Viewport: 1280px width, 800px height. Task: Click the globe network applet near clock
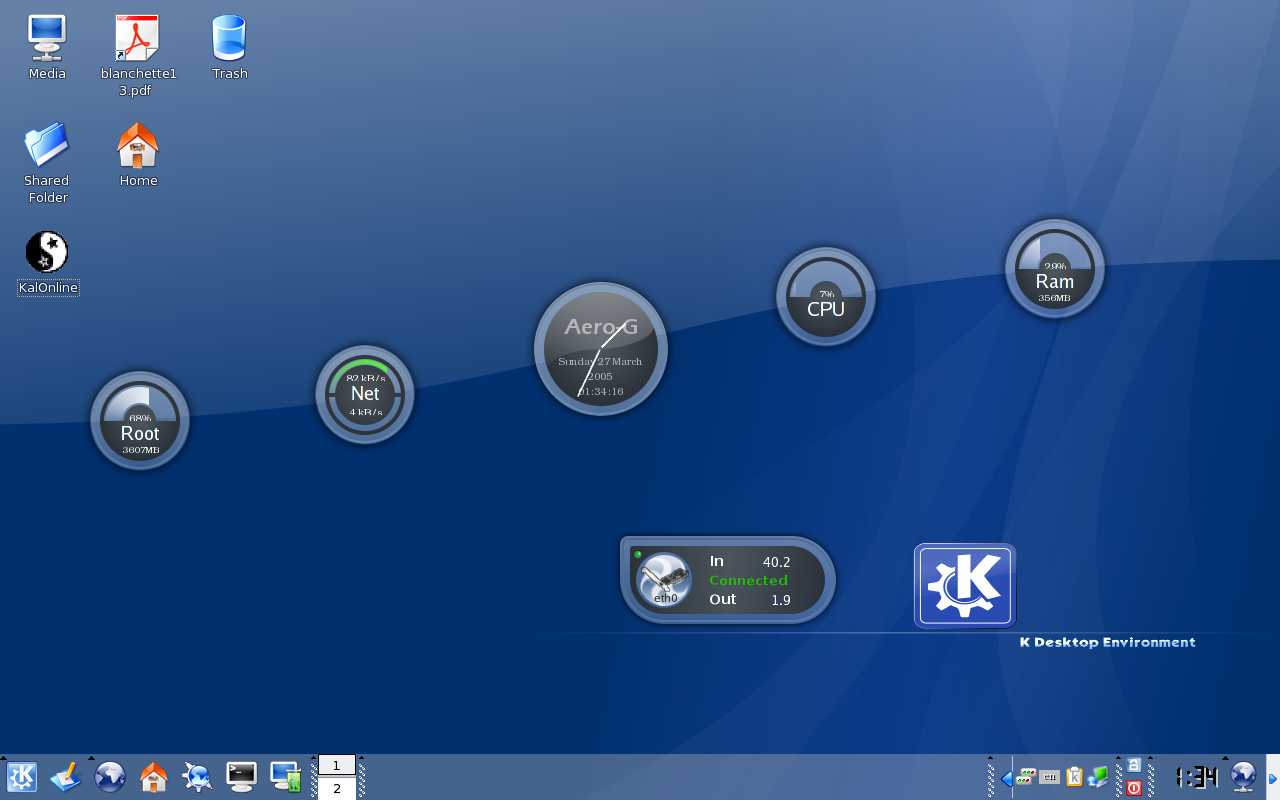[1243, 777]
